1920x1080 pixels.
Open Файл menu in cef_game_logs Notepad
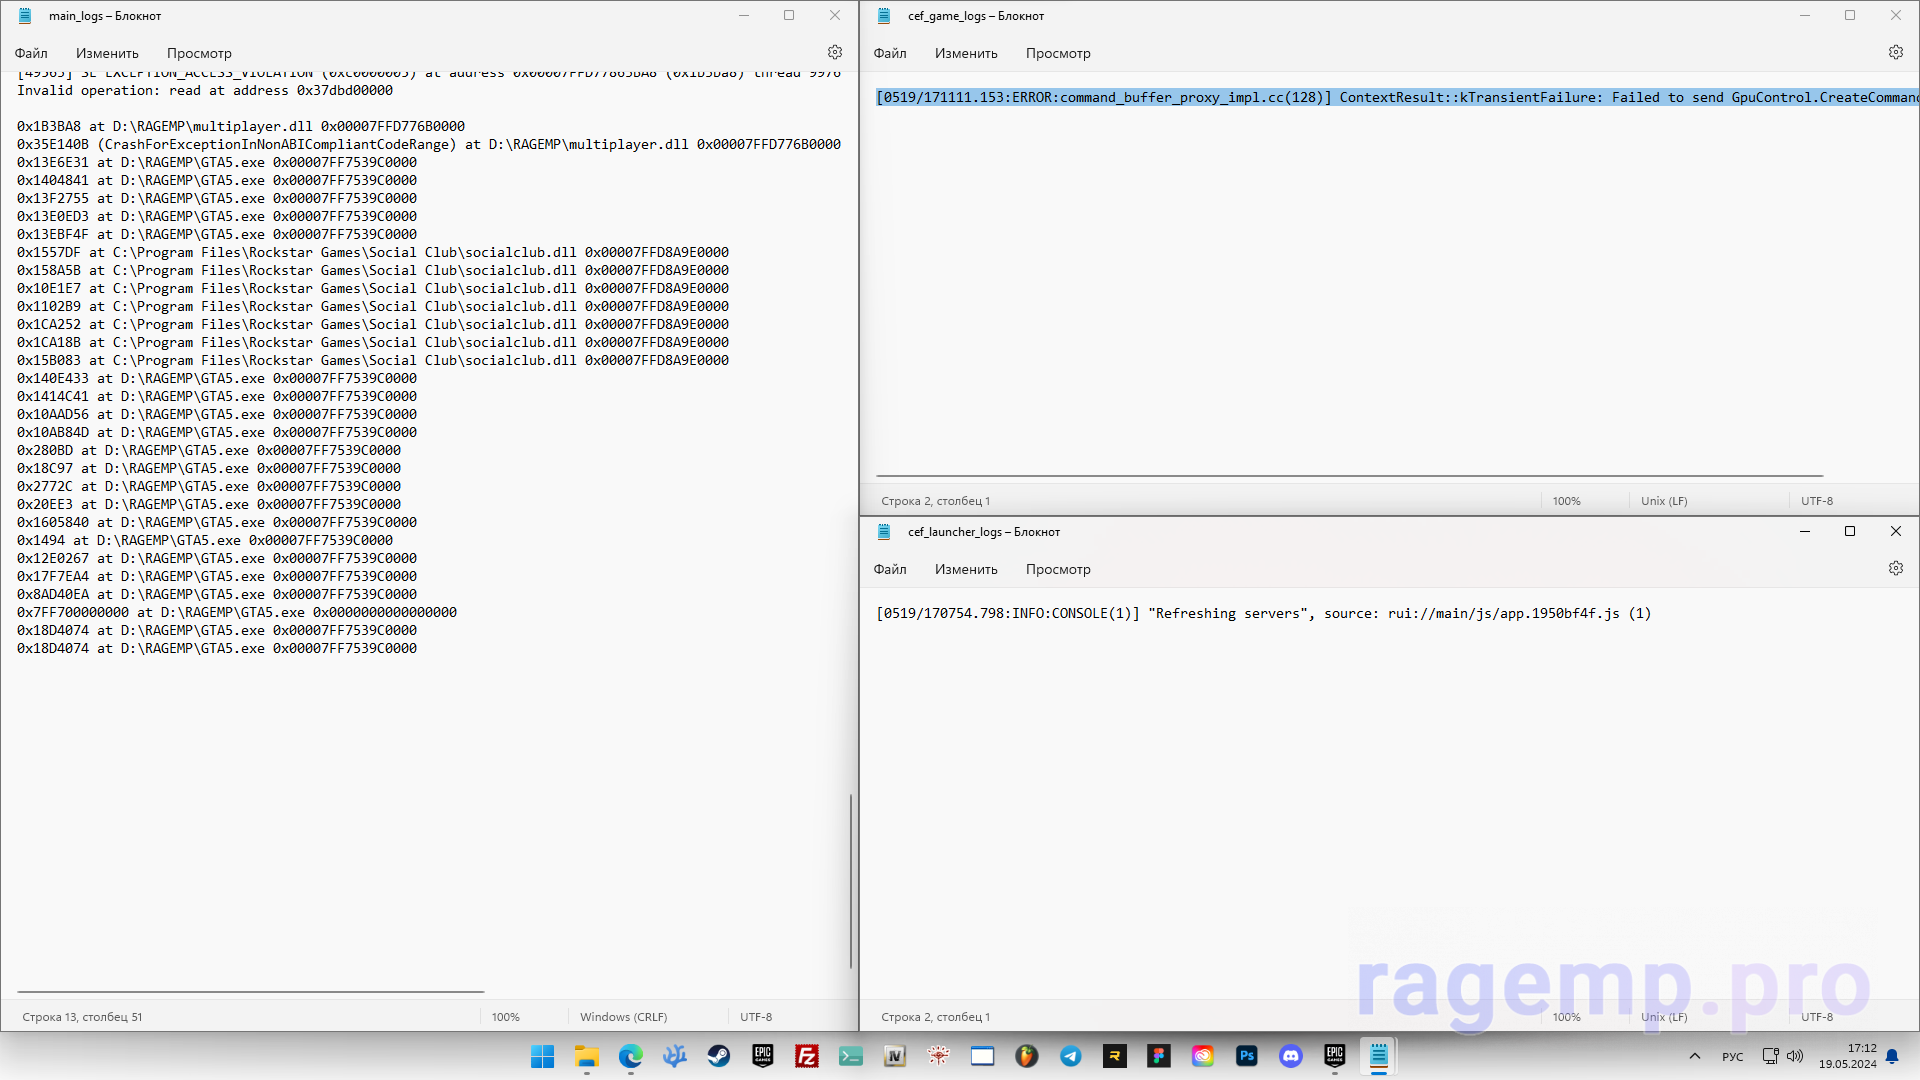click(x=890, y=53)
